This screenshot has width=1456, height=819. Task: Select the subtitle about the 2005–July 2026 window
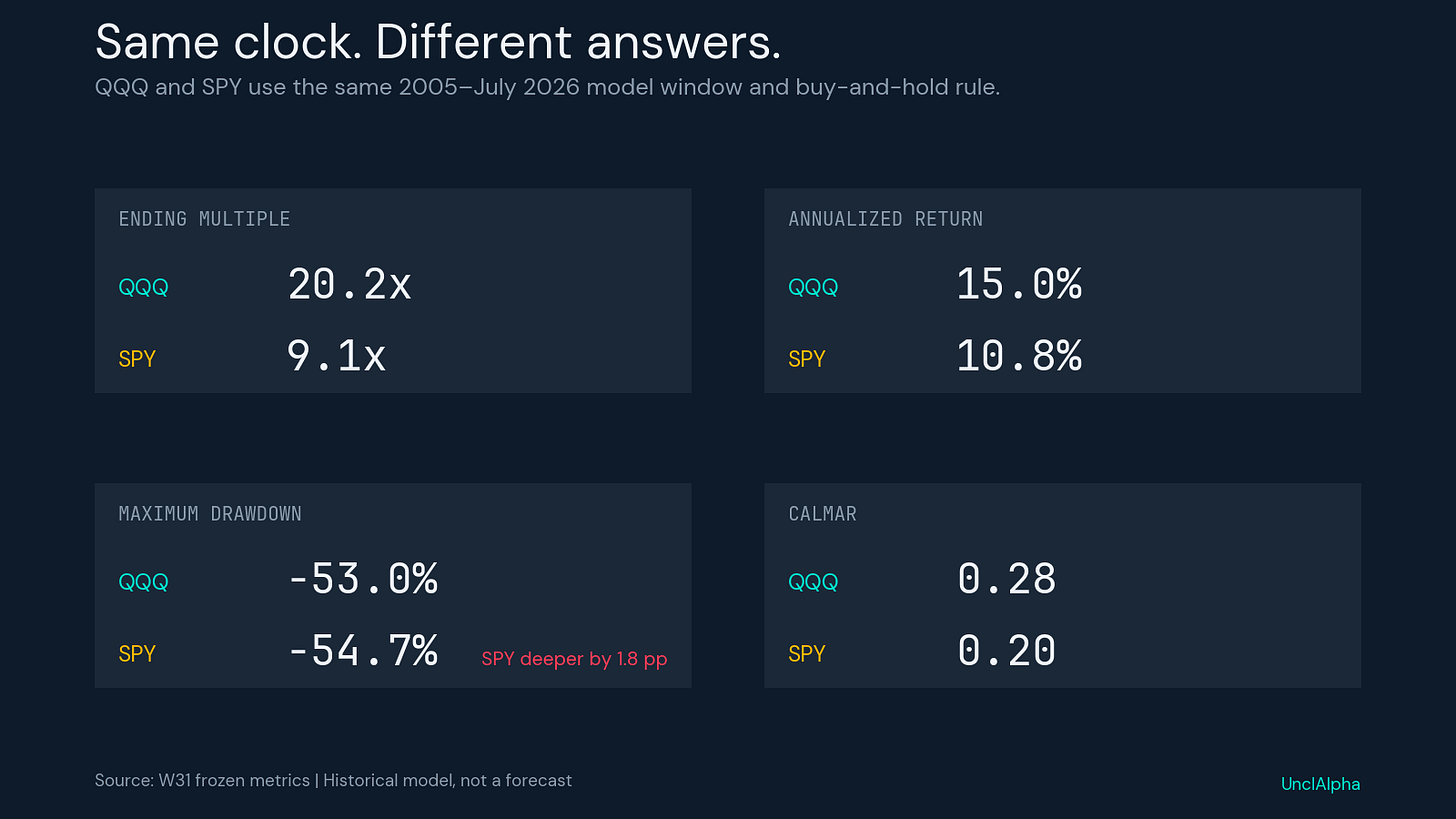coord(547,87)
